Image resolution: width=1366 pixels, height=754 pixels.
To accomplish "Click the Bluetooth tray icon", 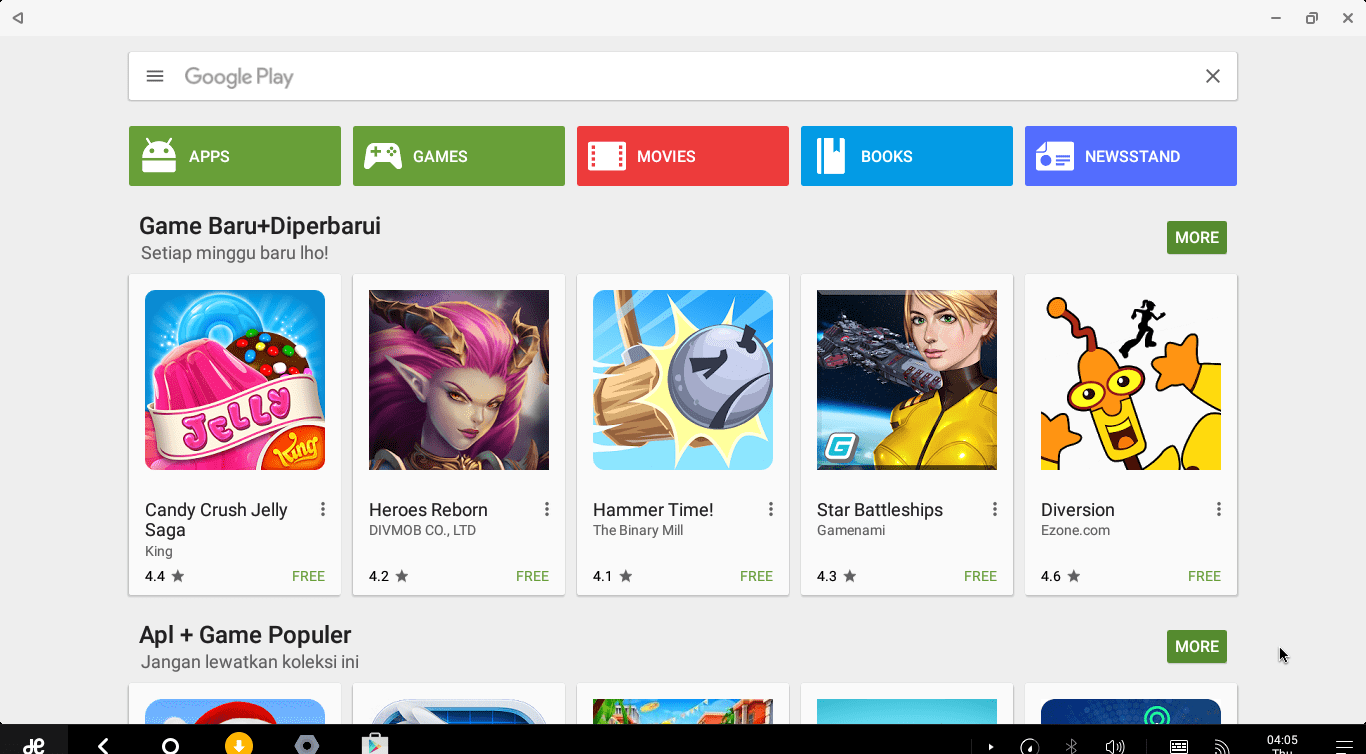I will 1071,746.
